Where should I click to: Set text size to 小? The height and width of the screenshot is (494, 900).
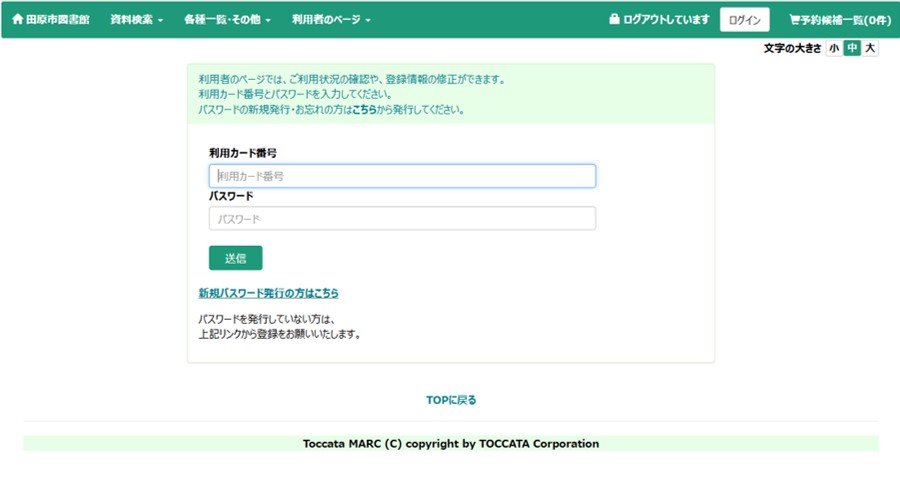(834, 48)
